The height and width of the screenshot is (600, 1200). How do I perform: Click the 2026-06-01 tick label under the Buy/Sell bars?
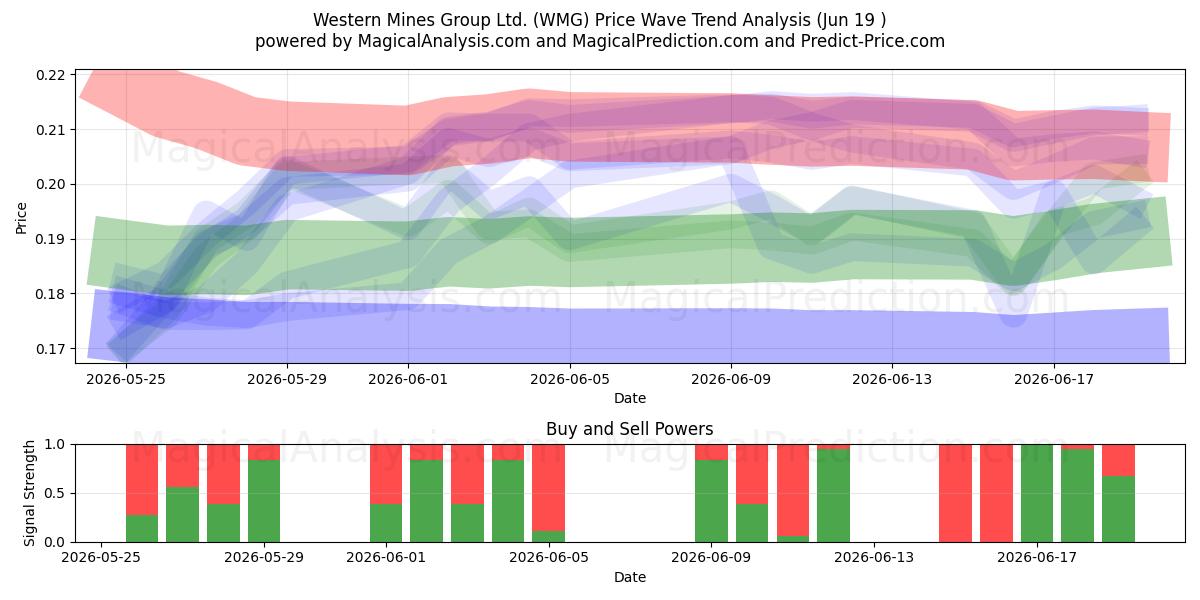(x=386, y=558)
